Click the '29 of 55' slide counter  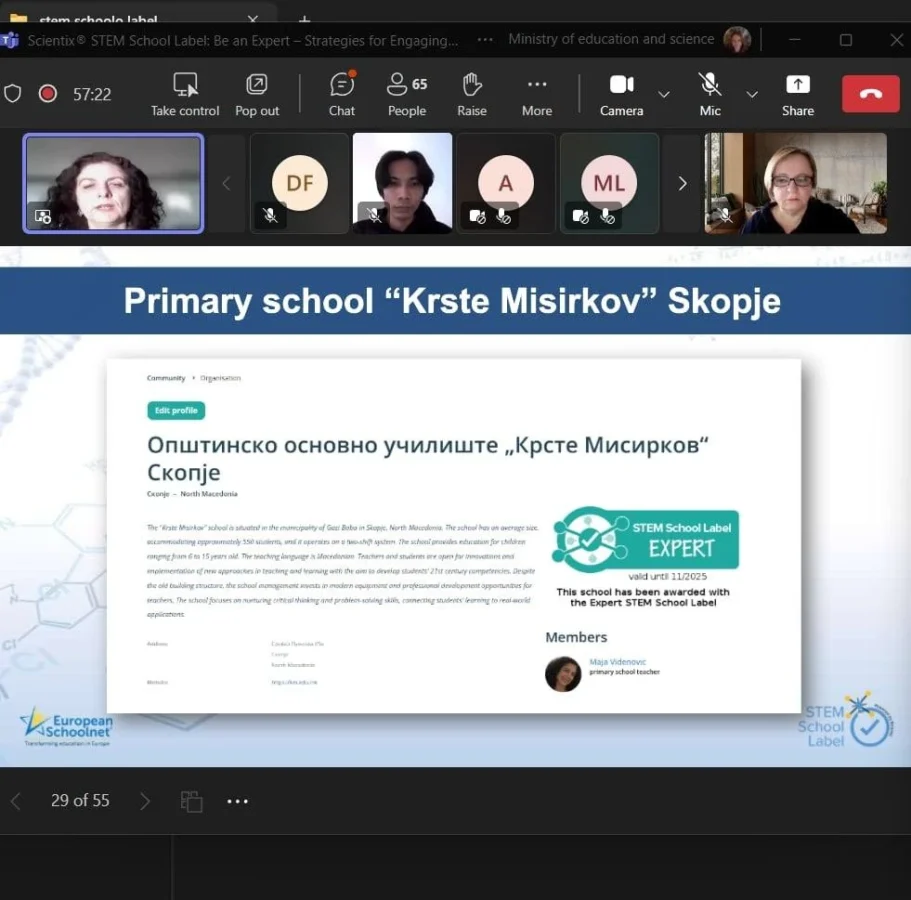(x=80, y=801)
